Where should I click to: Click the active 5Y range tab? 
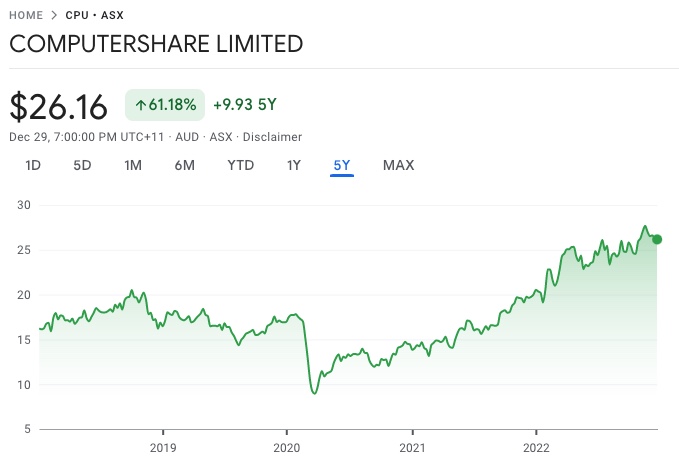342,165
